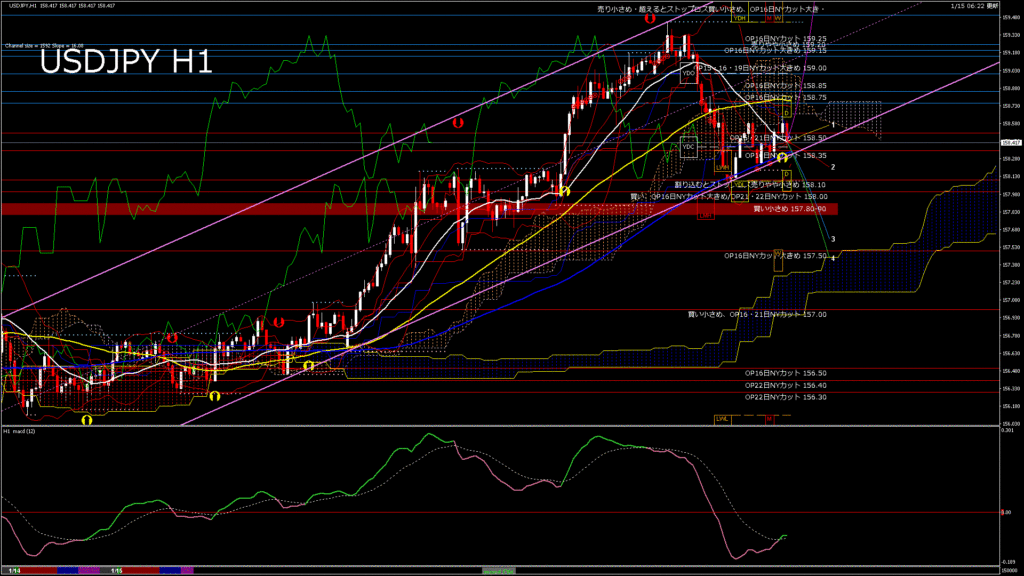
Task: Click the LWL marker above MACD panel
Action: (x=721, y=418)
